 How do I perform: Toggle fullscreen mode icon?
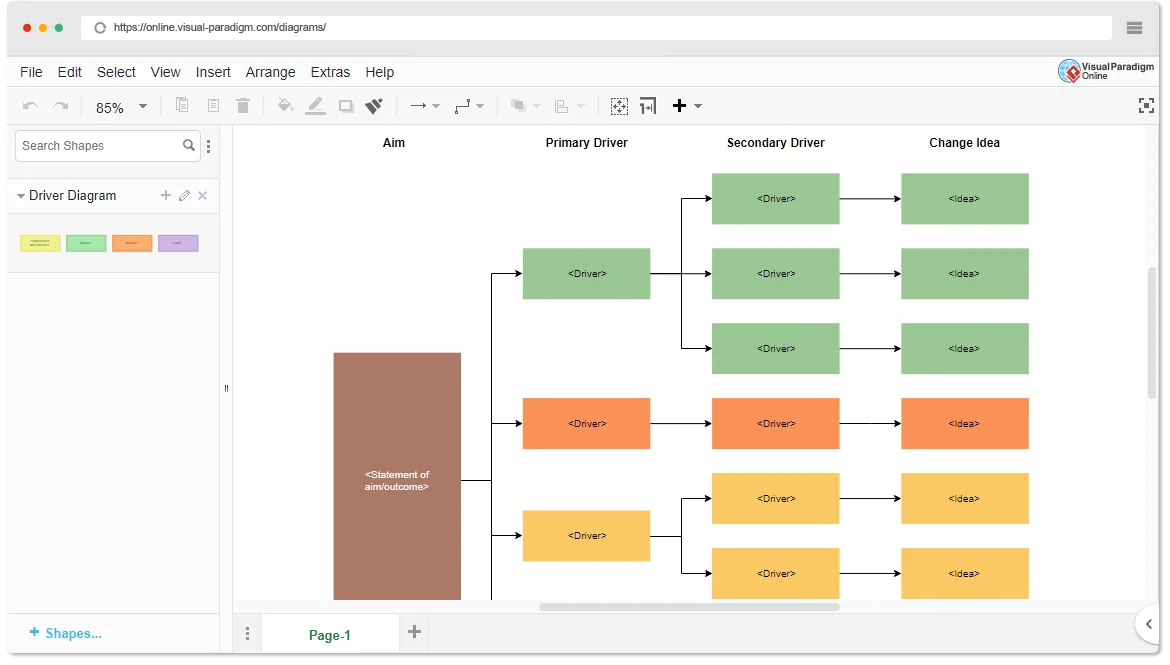click(x=1146, y=106)
